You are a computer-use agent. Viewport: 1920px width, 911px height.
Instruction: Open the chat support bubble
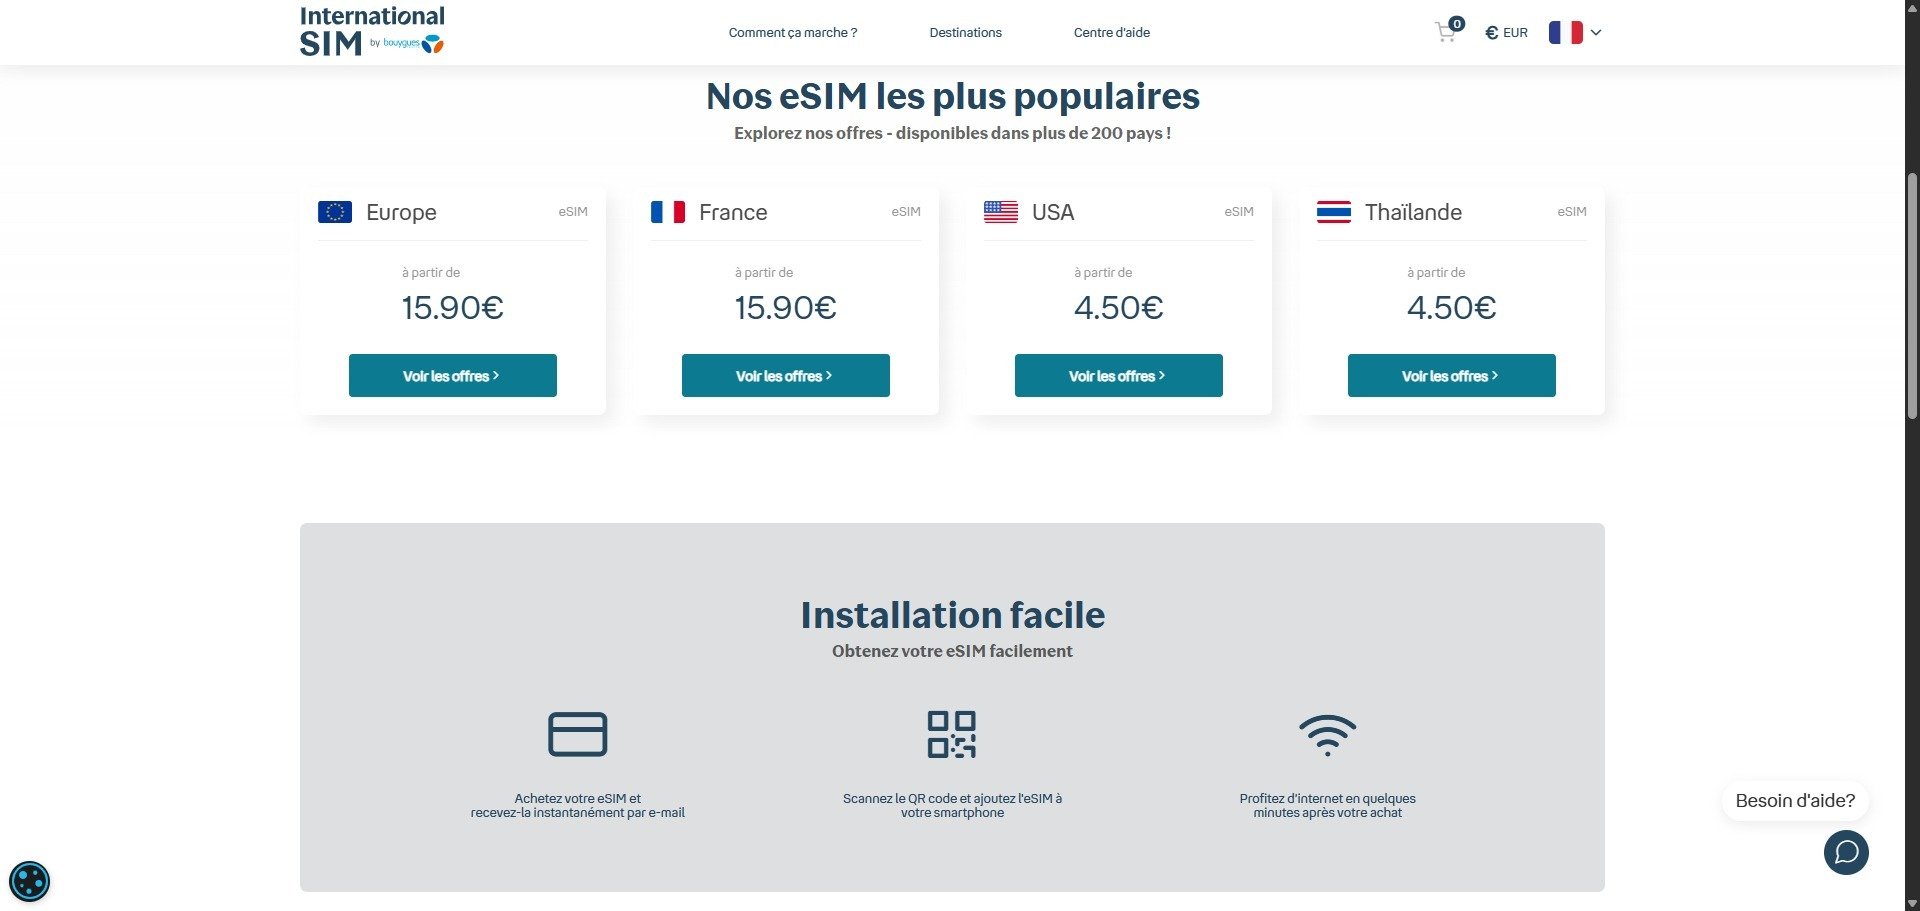click(1846, 853)
